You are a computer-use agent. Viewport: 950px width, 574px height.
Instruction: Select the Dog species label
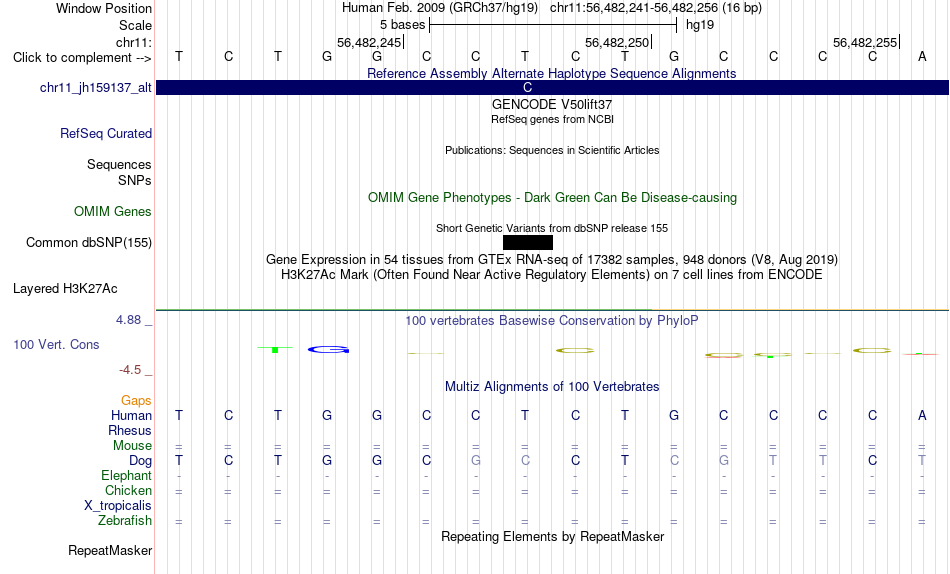[x=141, y=461]
